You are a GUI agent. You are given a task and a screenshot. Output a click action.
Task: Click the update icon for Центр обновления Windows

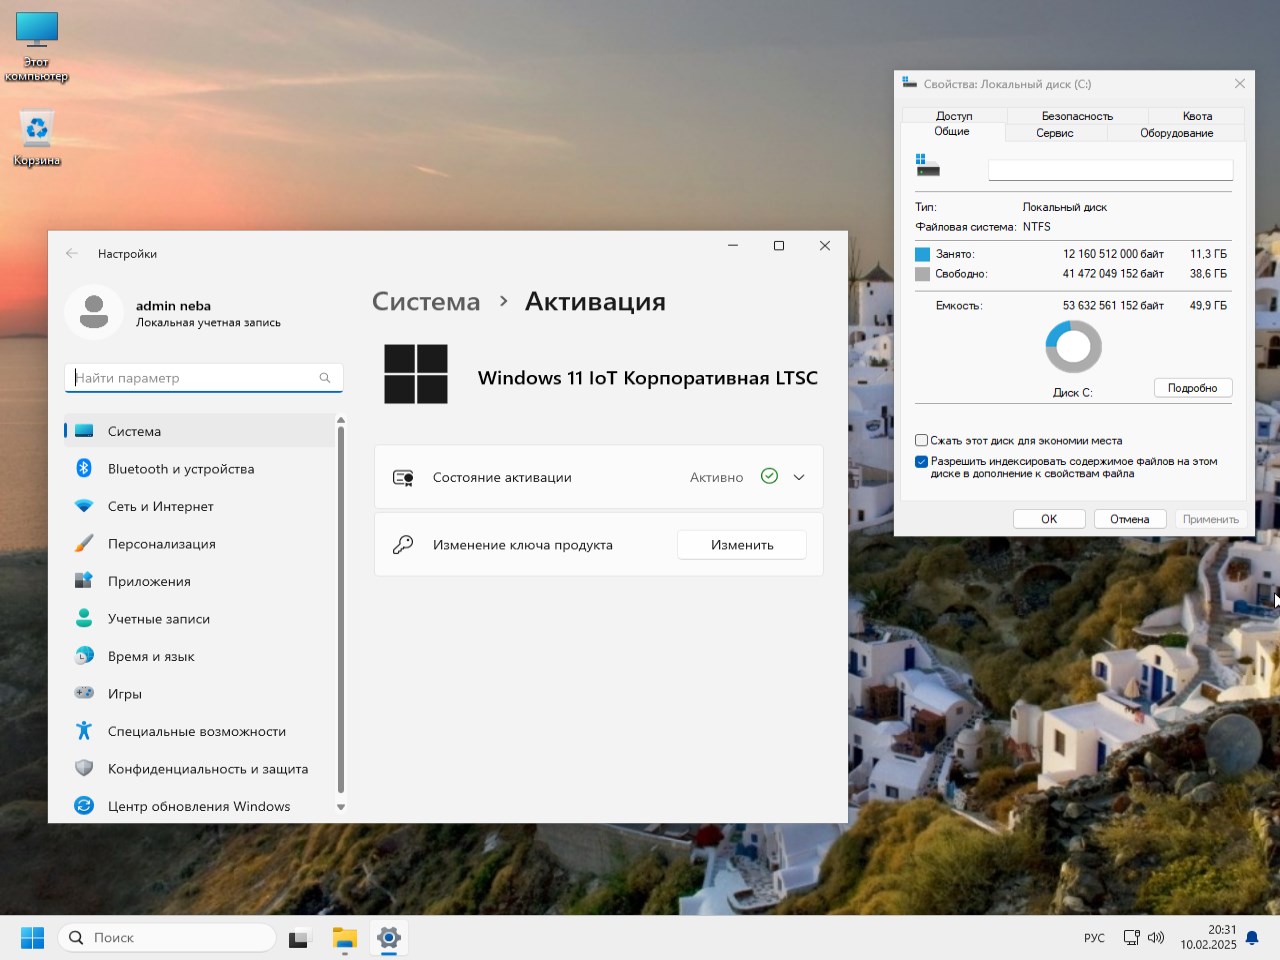click(x=84, y=806)
